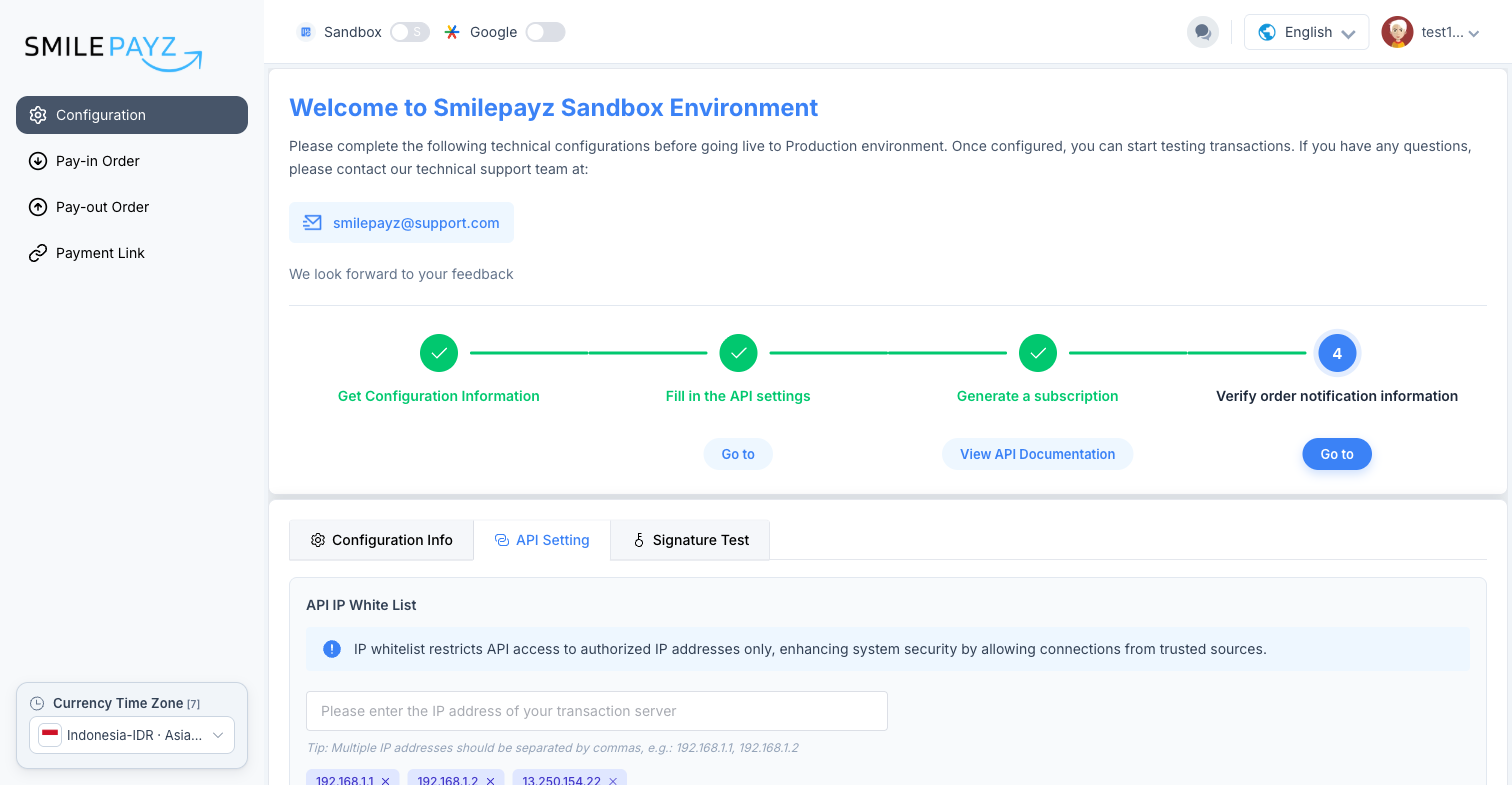Click the Currency Time Zone label

pyautogui.click(x=117, y=703)
